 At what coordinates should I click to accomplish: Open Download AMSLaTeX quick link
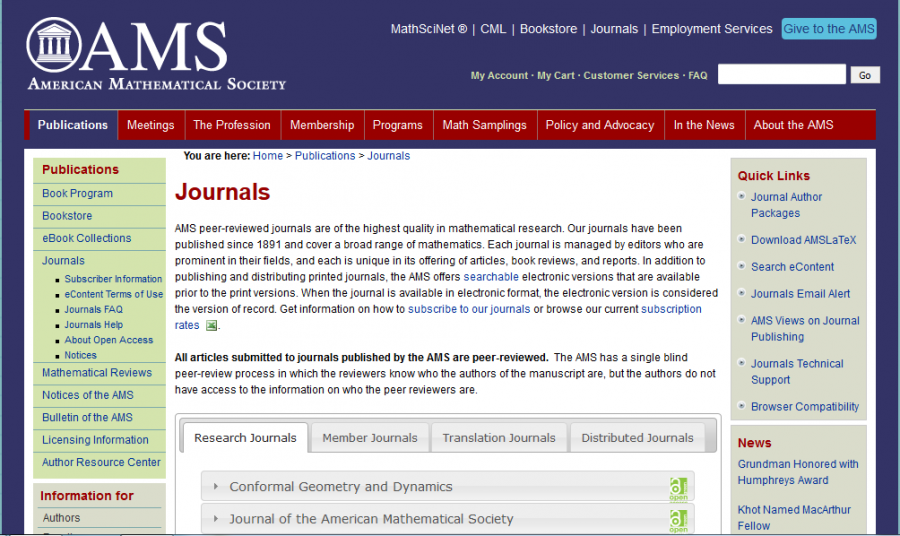tap(804, 240)
